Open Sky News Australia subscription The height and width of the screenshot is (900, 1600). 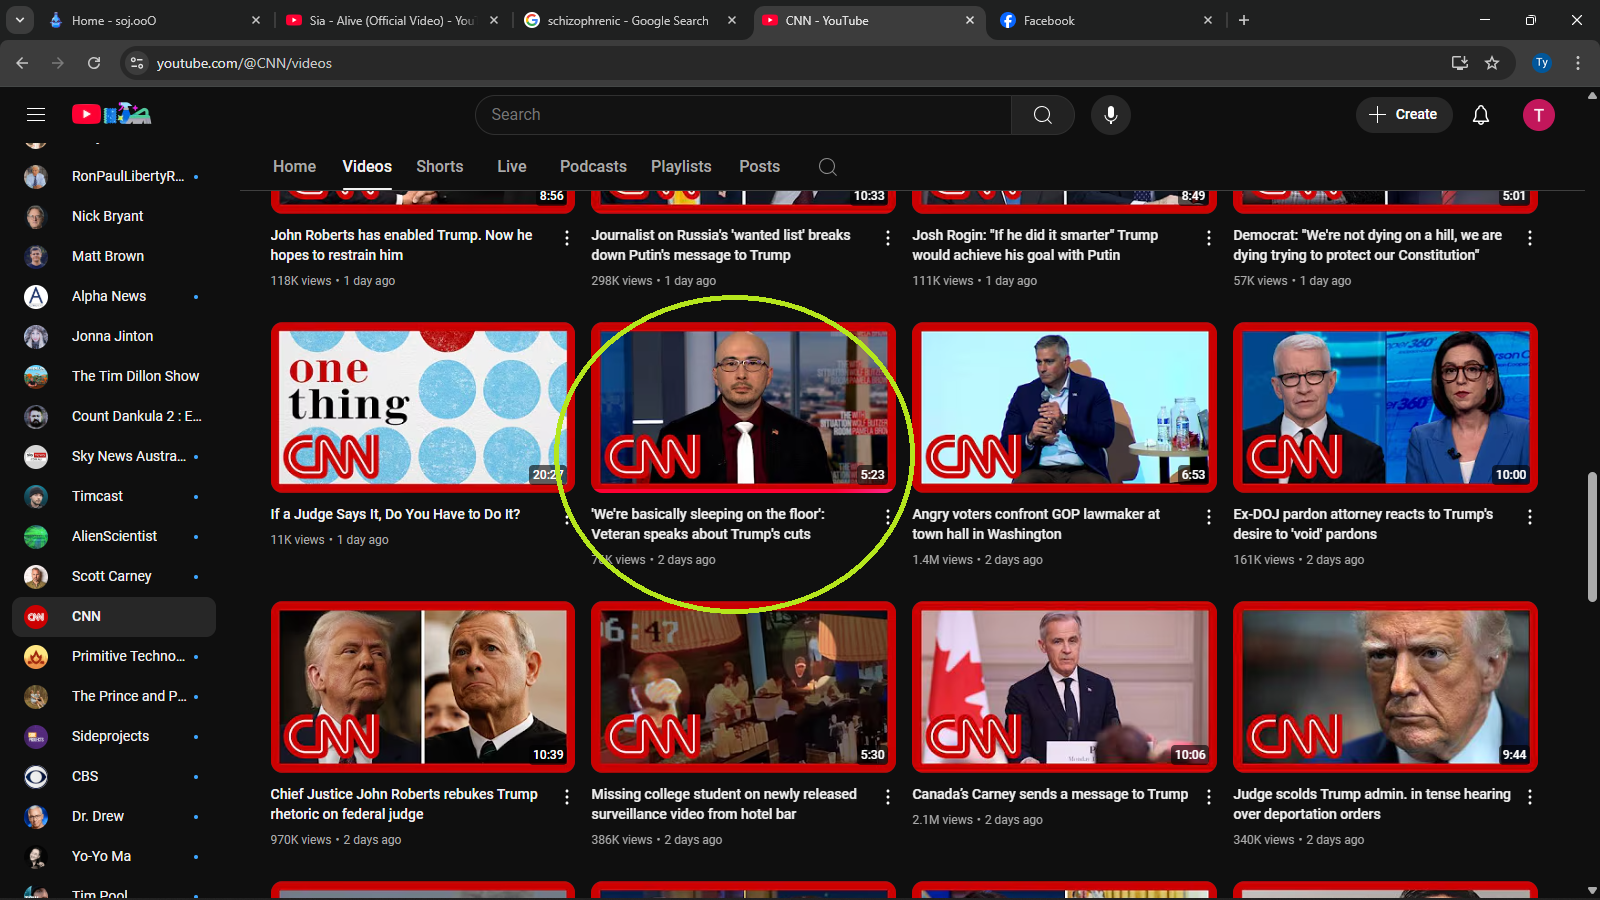(114, 456)
